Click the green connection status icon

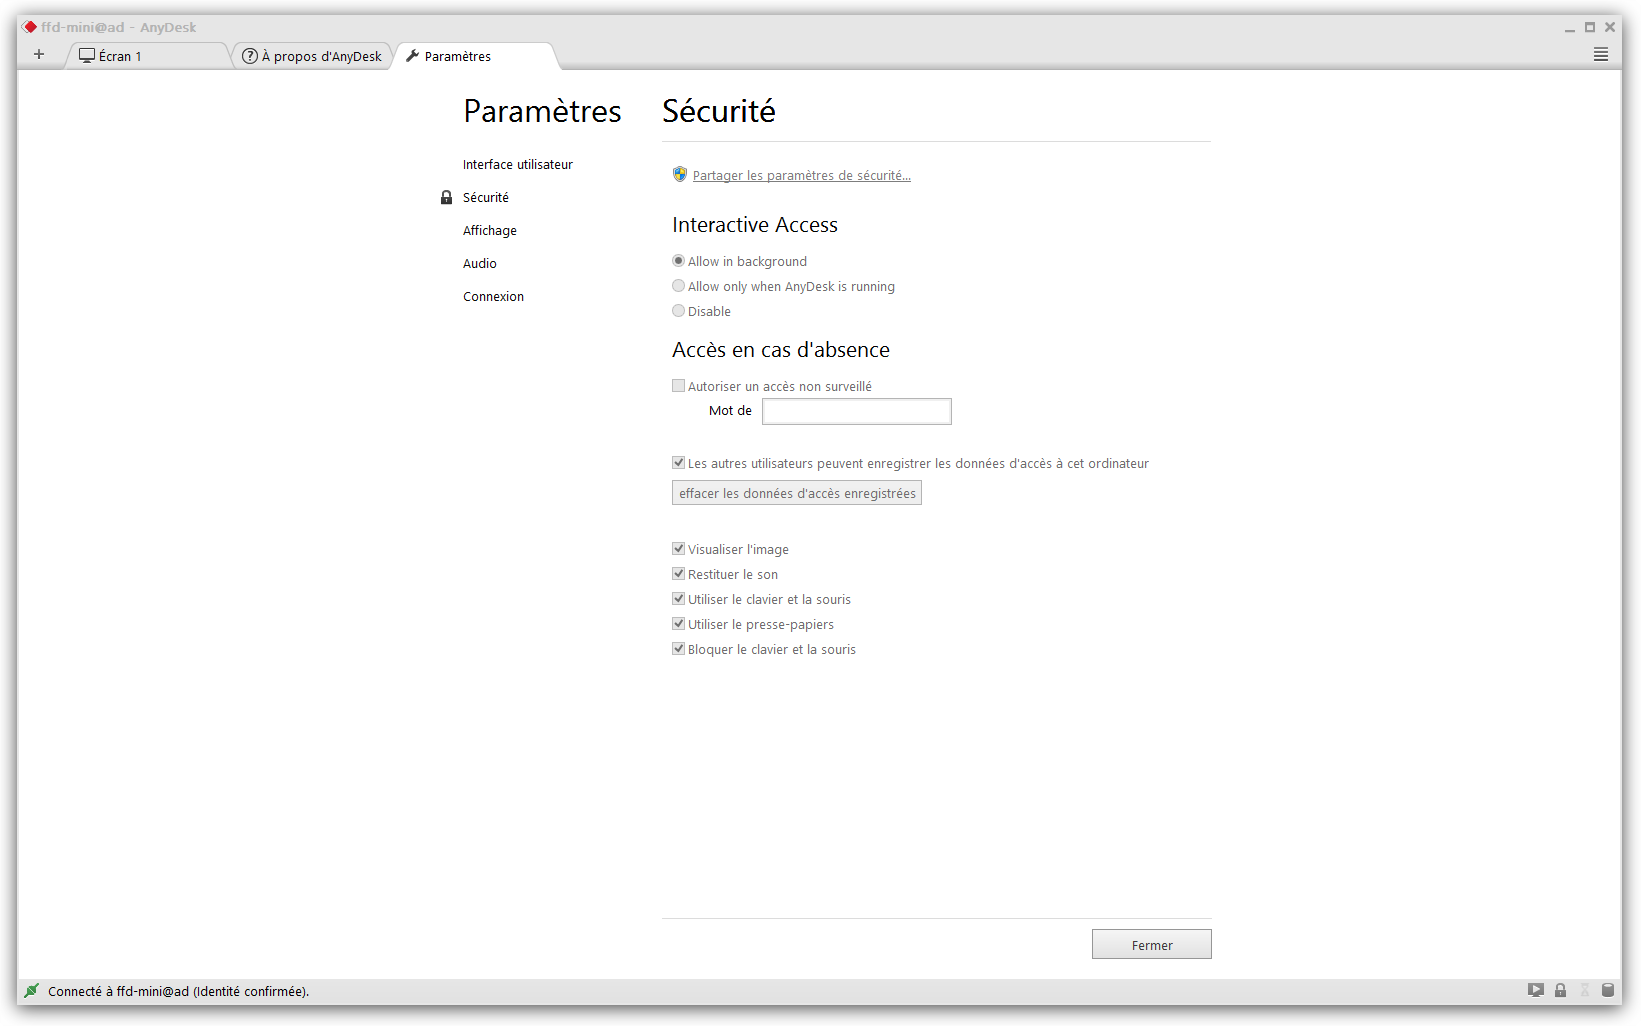coord(31,991)
